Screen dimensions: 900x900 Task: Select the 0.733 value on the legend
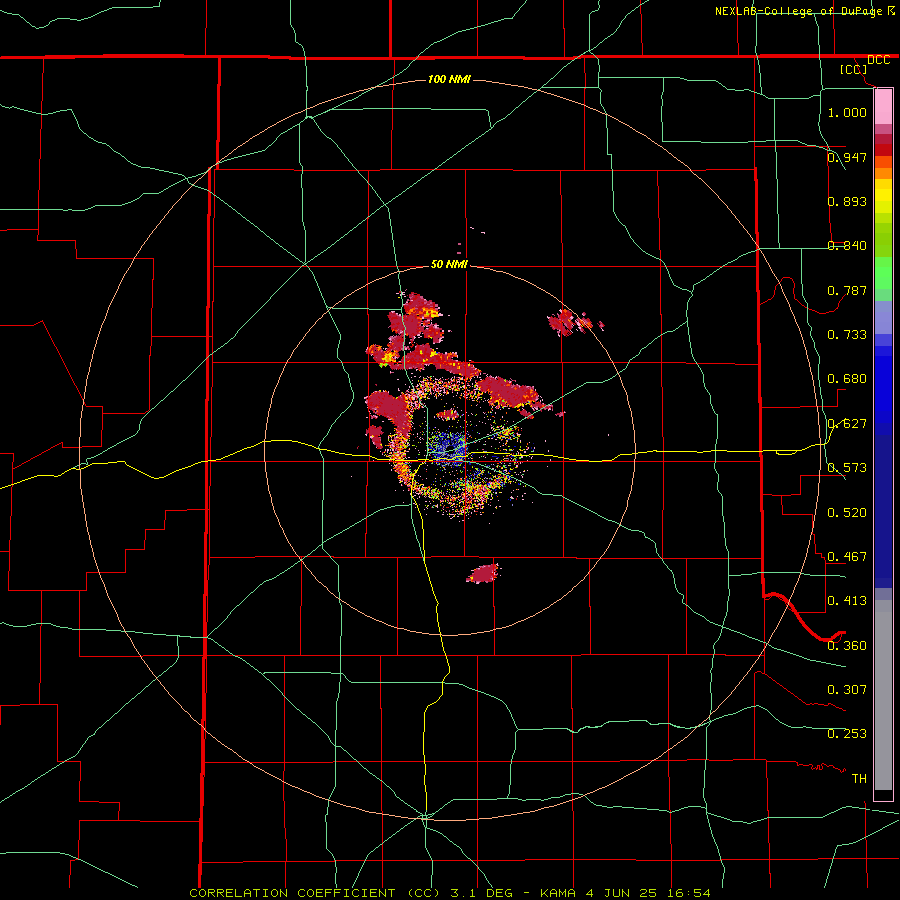click(x=847, y=335)
